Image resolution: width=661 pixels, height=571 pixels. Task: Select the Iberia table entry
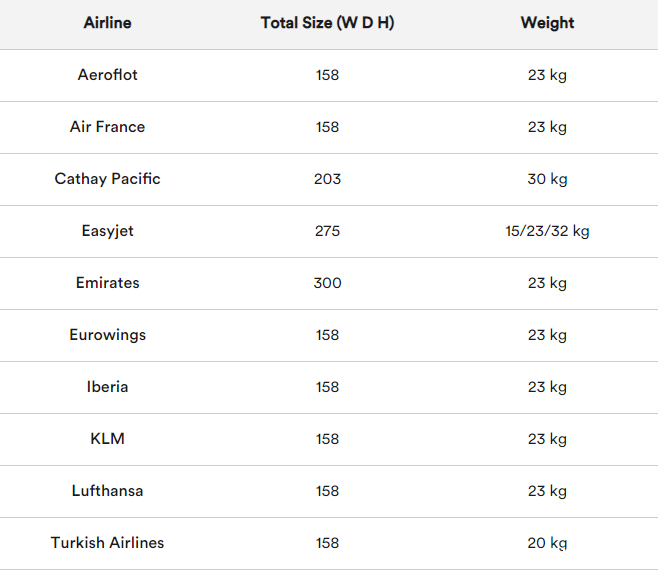click(x=107, y=387)
